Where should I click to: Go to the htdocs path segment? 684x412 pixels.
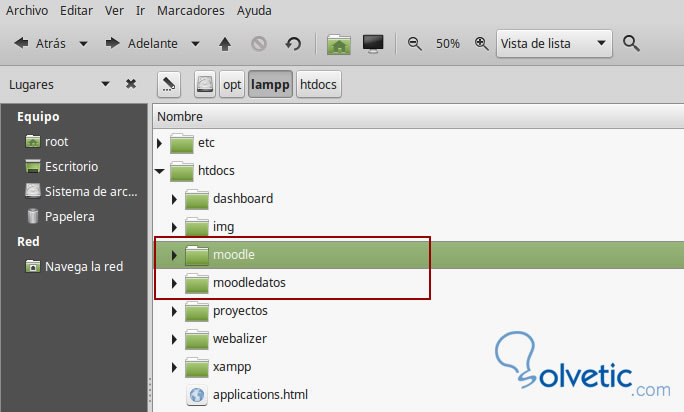[318, 84]
